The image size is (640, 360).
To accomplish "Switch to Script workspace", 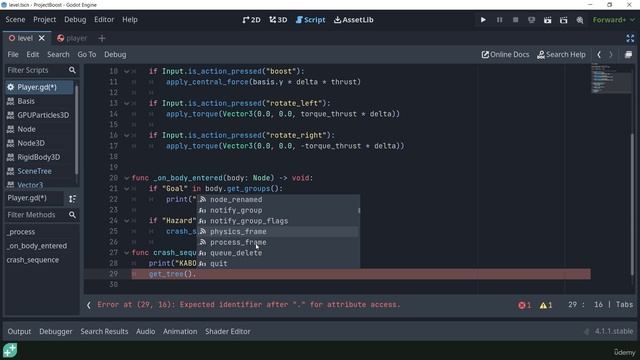I will [x=311, y=20].
